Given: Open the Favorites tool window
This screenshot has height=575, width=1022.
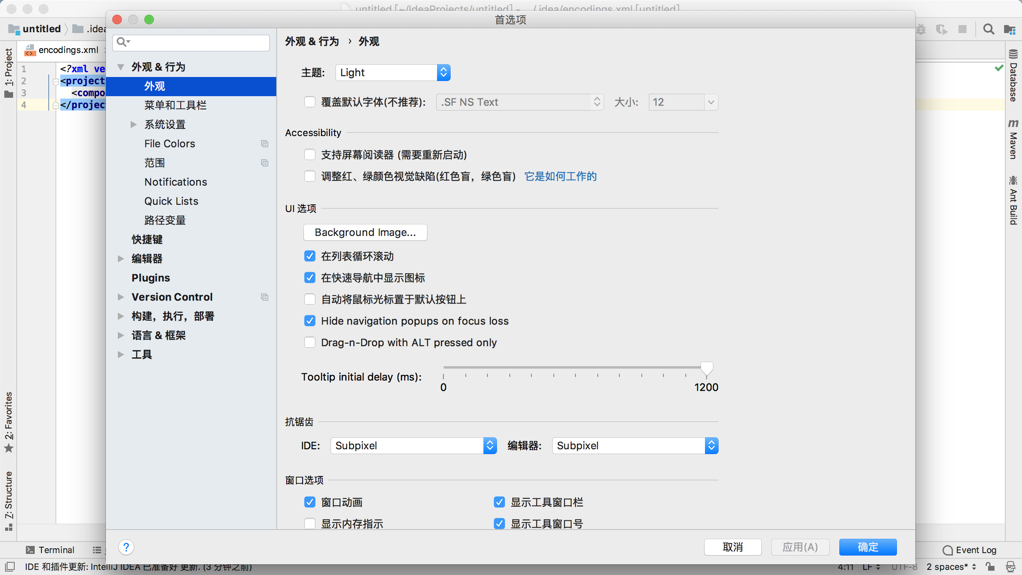Looking at the screenshot, I should click(8, 422).
